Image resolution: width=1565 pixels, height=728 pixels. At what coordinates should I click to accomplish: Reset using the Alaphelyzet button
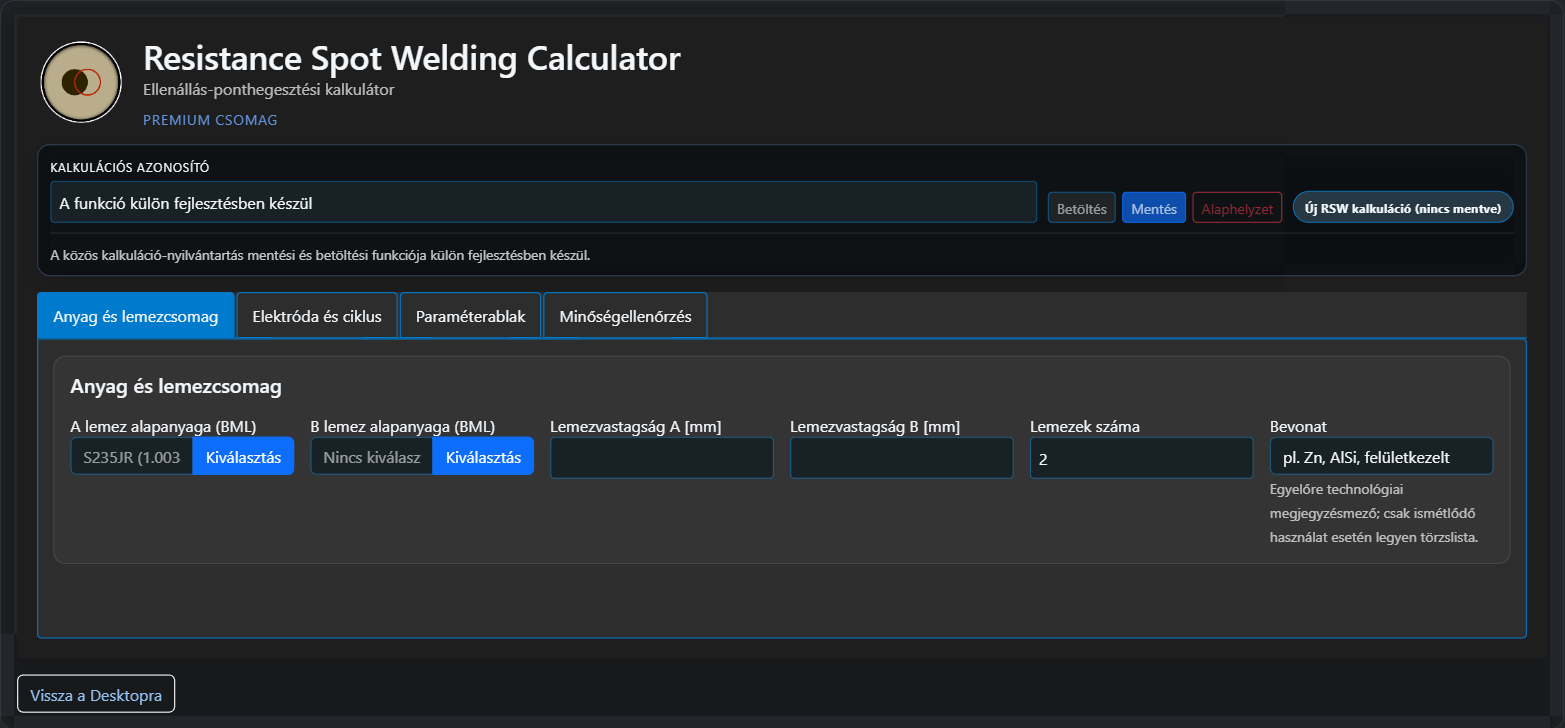click(1237, 208)
